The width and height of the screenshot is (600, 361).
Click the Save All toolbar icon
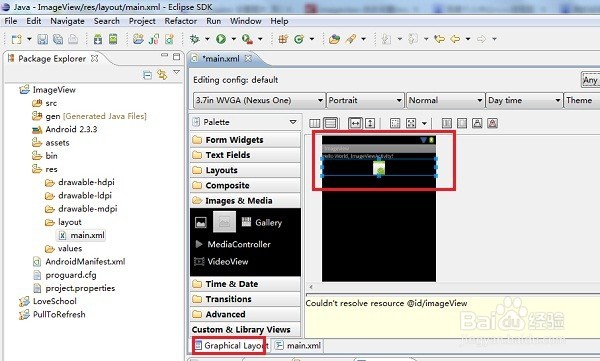pyautogui.click(x=58, y=39)
